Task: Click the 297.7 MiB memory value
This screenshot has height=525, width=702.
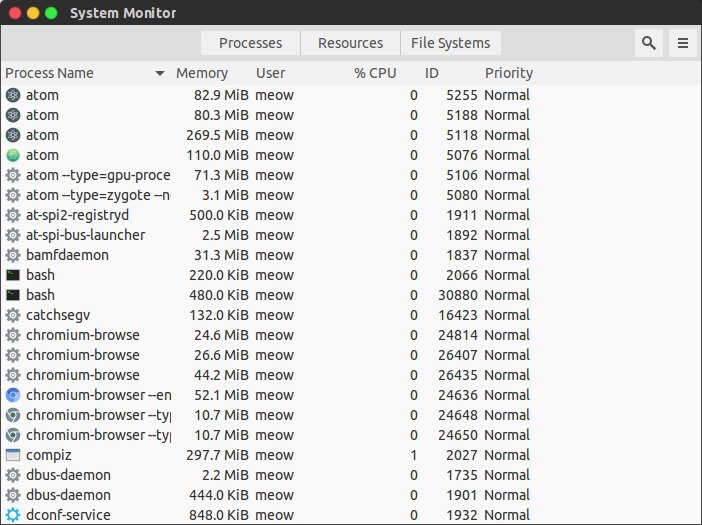Action: click(x=217, y=455)
